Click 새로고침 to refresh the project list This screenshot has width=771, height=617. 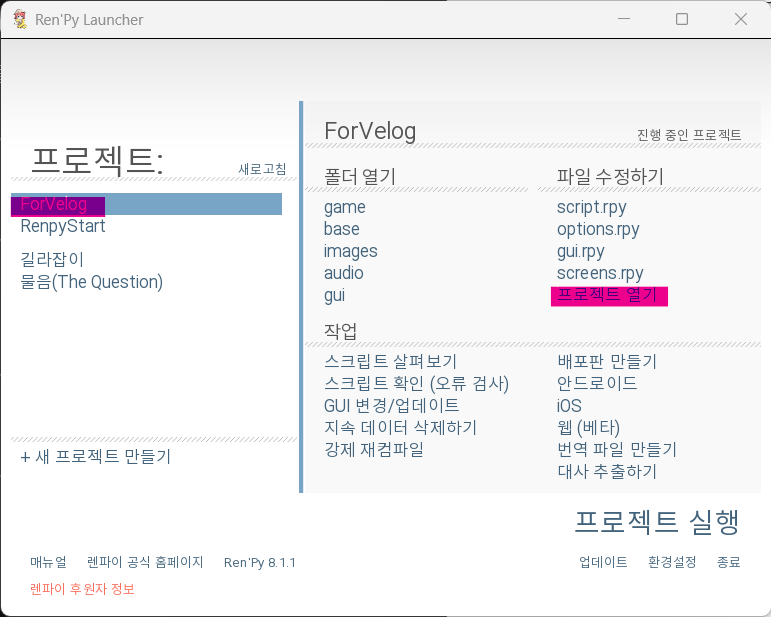point(262,169)
